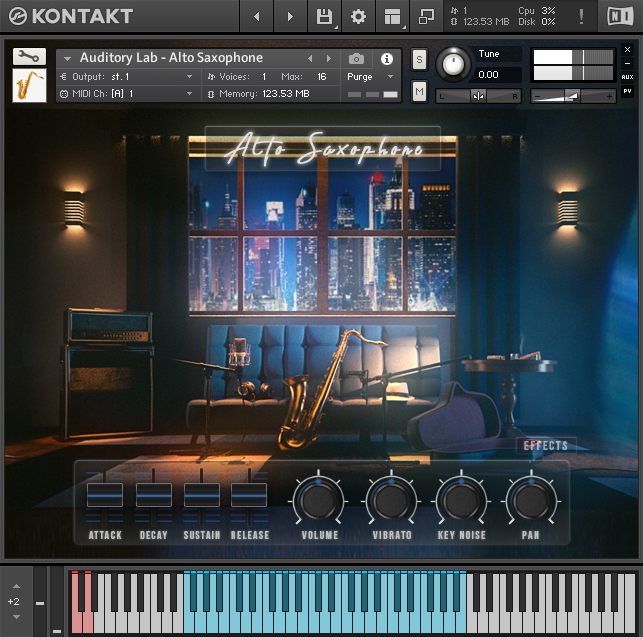Toggle the minimized view icon
The height and width of the screenshot is (637, 643).
pos(426,16)
